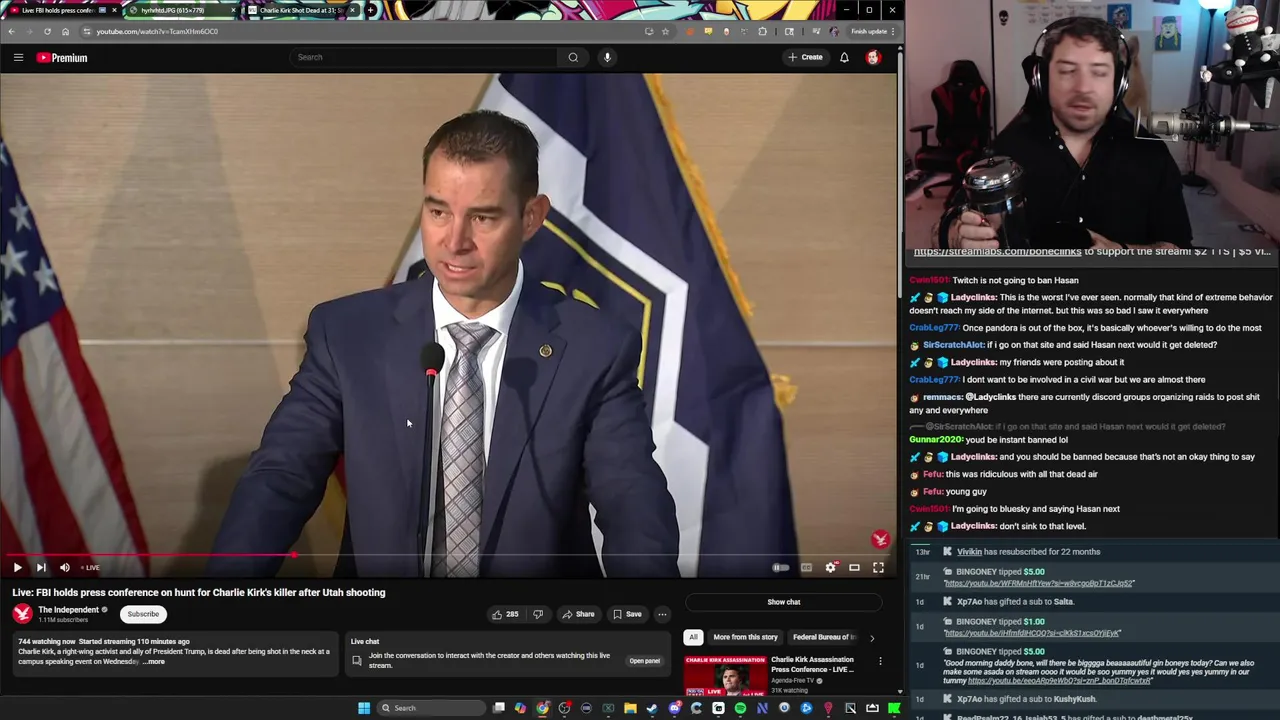This screenshot has height=720, width=1280.
Task: Open options for the Agenda-Free TV video
Action: 880,661
